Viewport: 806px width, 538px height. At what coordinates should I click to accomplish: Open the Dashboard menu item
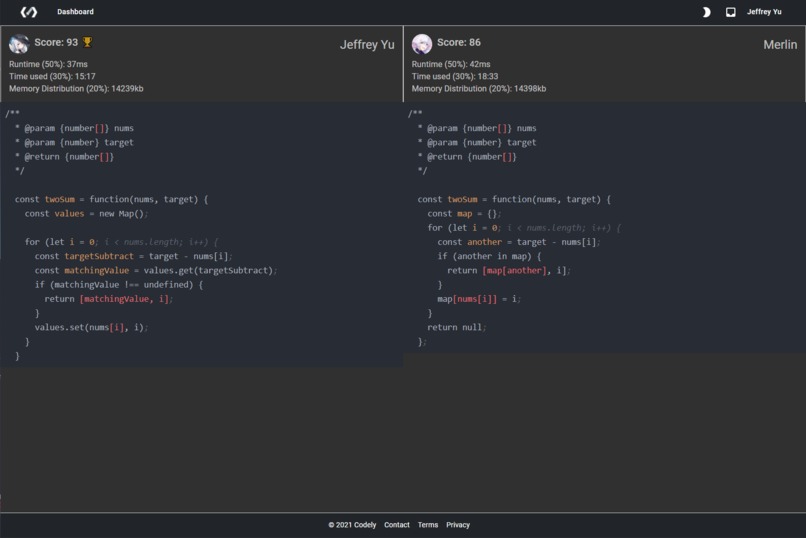(x=75, y=12)
